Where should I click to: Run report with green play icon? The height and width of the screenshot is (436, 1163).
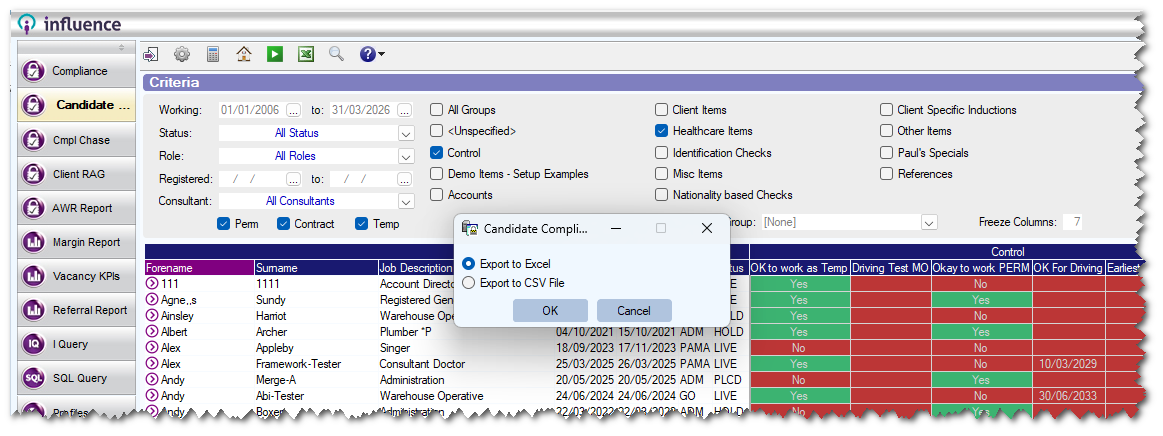pos(274,54)
